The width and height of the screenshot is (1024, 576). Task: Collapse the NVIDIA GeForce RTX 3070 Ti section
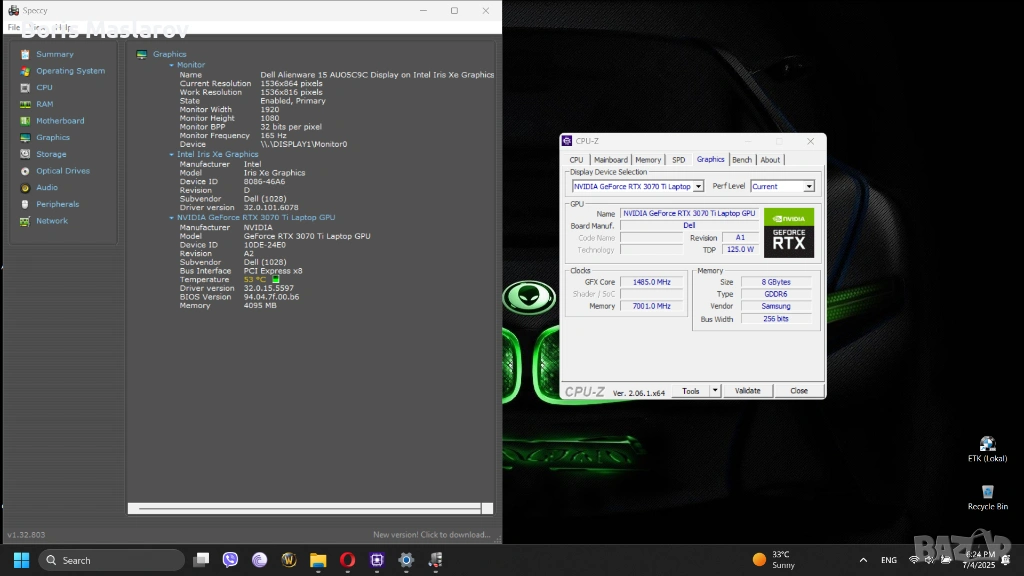point(171,217)
